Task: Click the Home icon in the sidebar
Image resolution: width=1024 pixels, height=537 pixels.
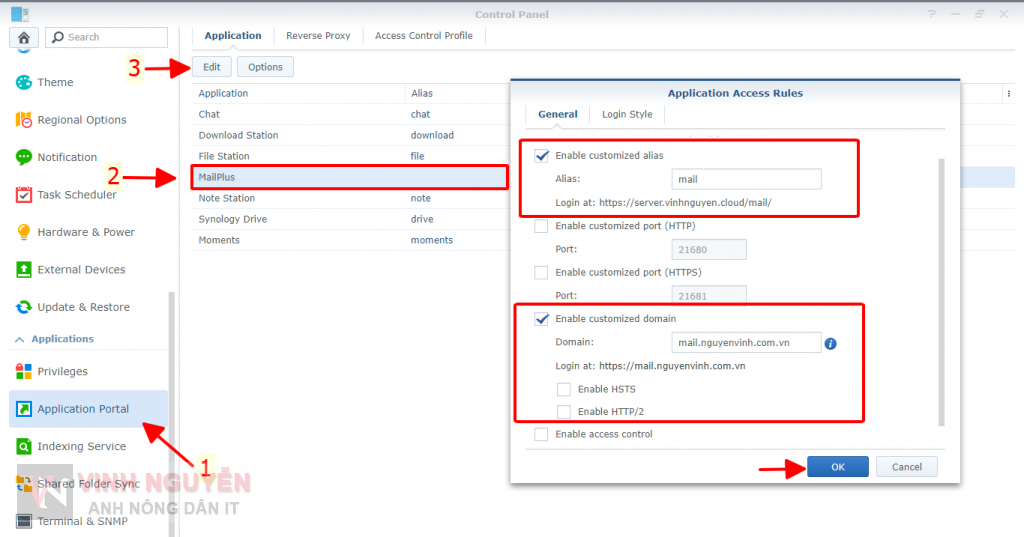Action: (24, 37)
